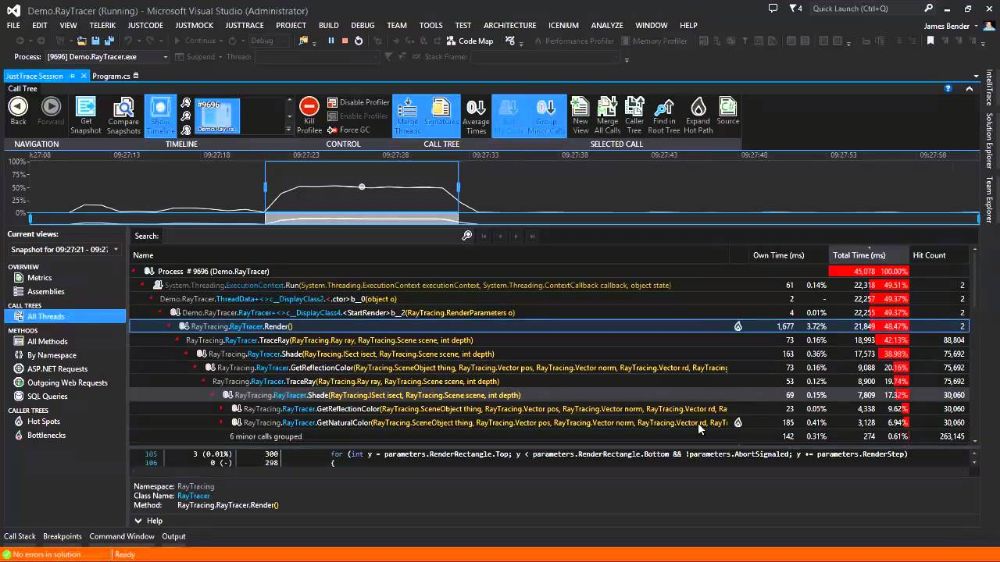Screen dimensions: 1000x562
Task: Click the selected point on timeline graph
Action: [x=362, y=187]
